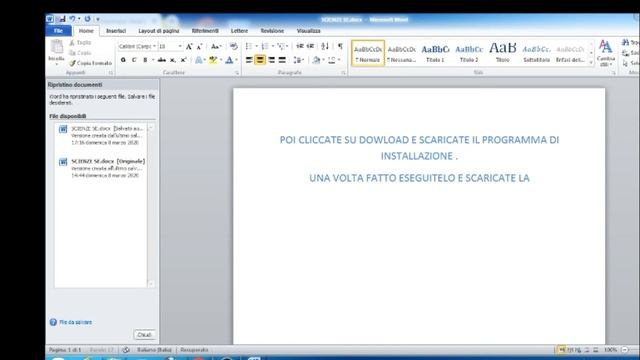Select the Titolo 1 style

435,53
